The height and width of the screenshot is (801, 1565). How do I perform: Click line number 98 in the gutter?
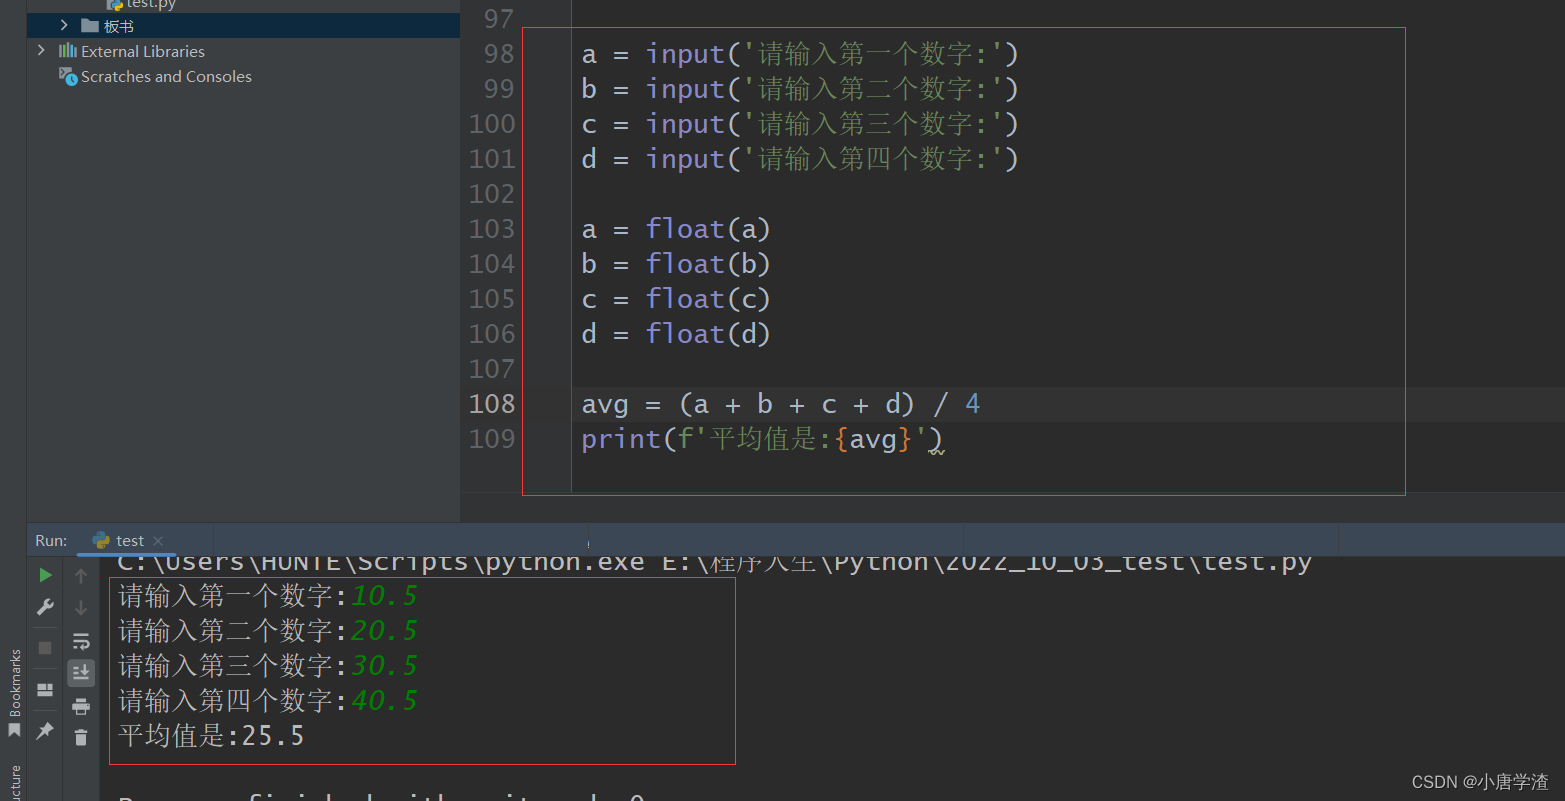(x=498, y=54)
